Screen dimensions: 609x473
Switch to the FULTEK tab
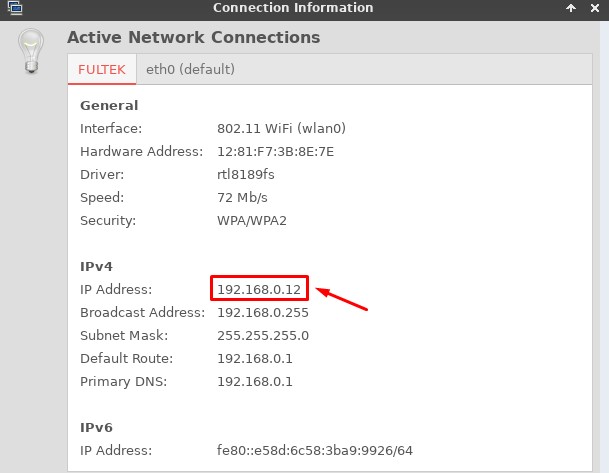pyautogui.click(x=101, y=70)
